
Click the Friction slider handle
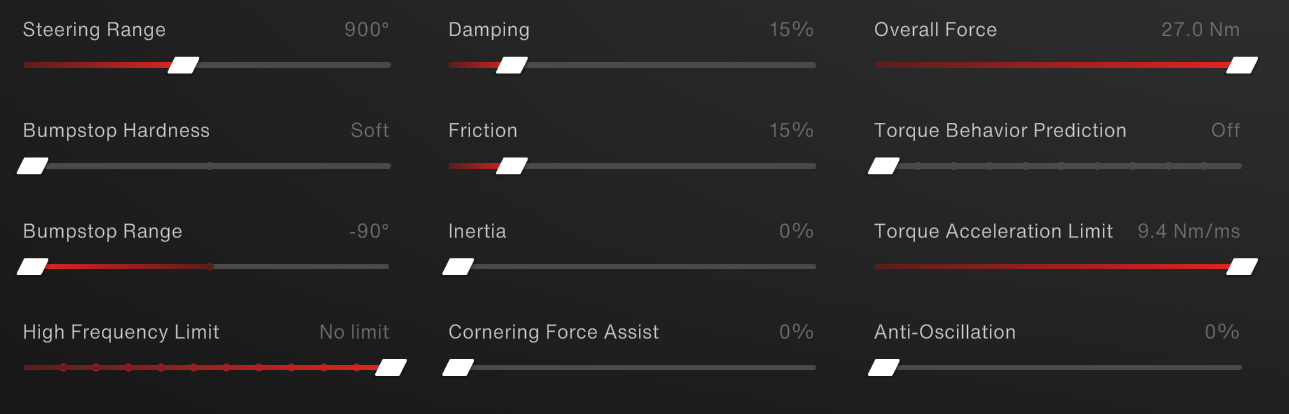point(512,166)
